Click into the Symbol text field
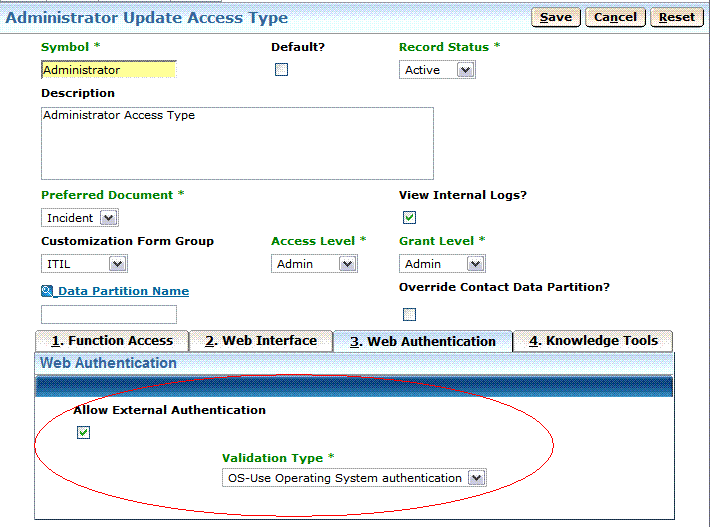 [108, 70]
